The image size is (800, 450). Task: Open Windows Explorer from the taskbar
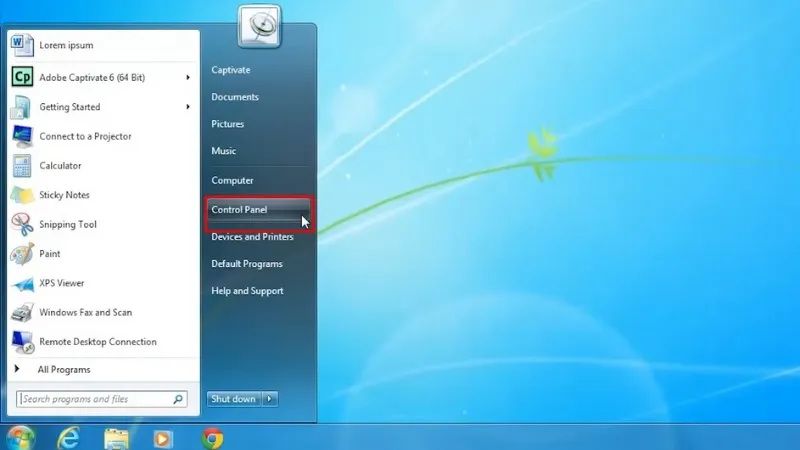116,438
